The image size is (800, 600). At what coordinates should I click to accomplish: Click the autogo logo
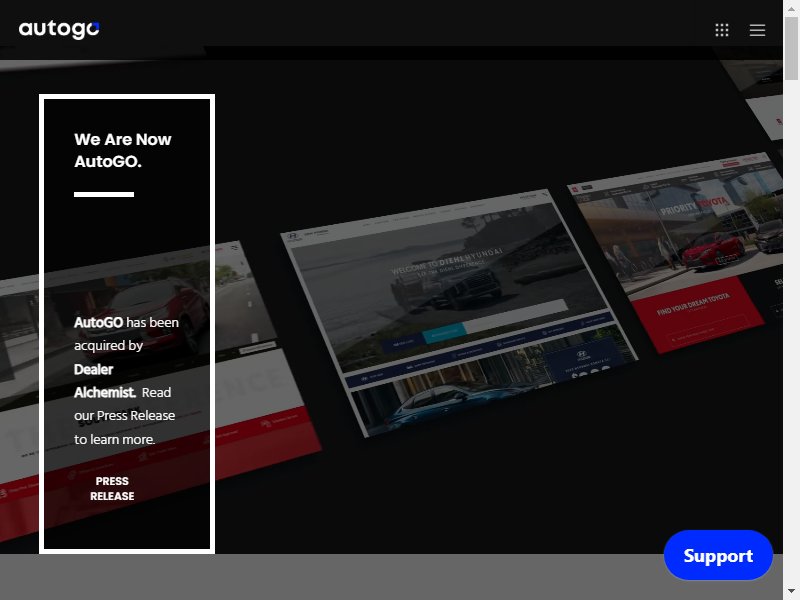coord(59,30)
